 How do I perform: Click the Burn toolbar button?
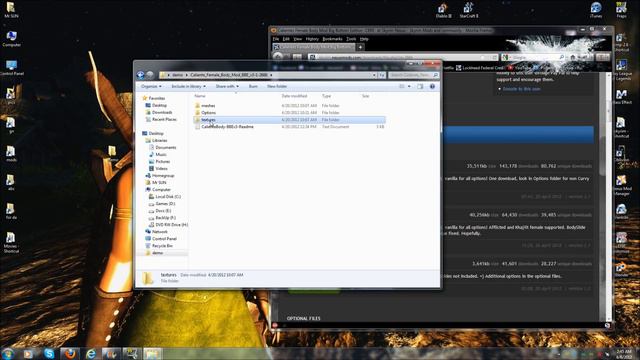tap(253, 87)
